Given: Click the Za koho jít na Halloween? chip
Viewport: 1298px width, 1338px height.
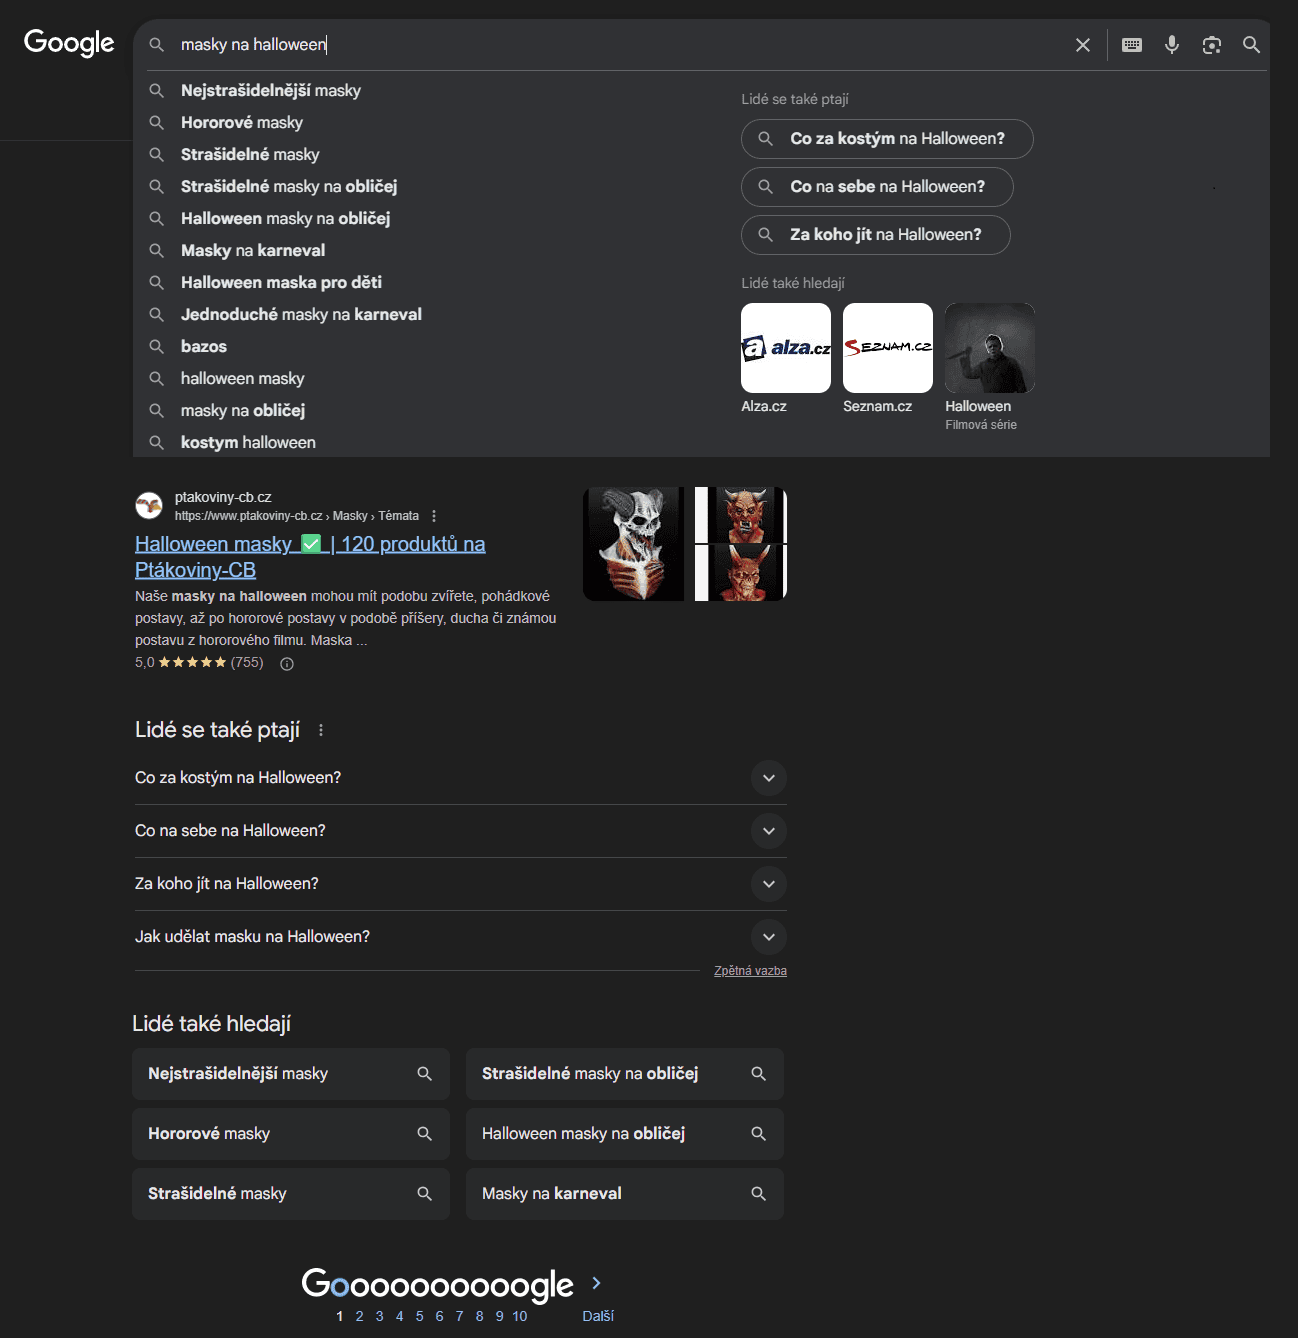Looking at the screenshot, I should click(875, 235).
